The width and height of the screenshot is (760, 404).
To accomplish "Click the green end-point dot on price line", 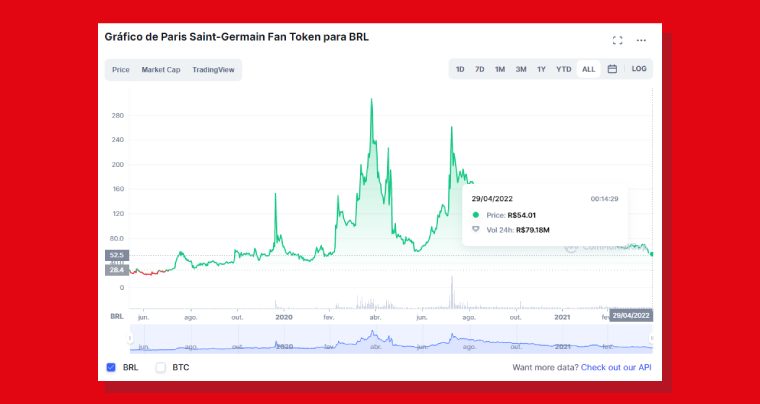I will tap(652, 254).
